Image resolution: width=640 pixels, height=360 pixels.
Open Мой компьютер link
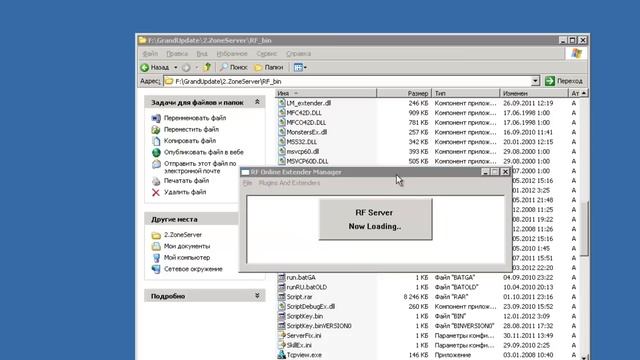[x=187, y=258]
